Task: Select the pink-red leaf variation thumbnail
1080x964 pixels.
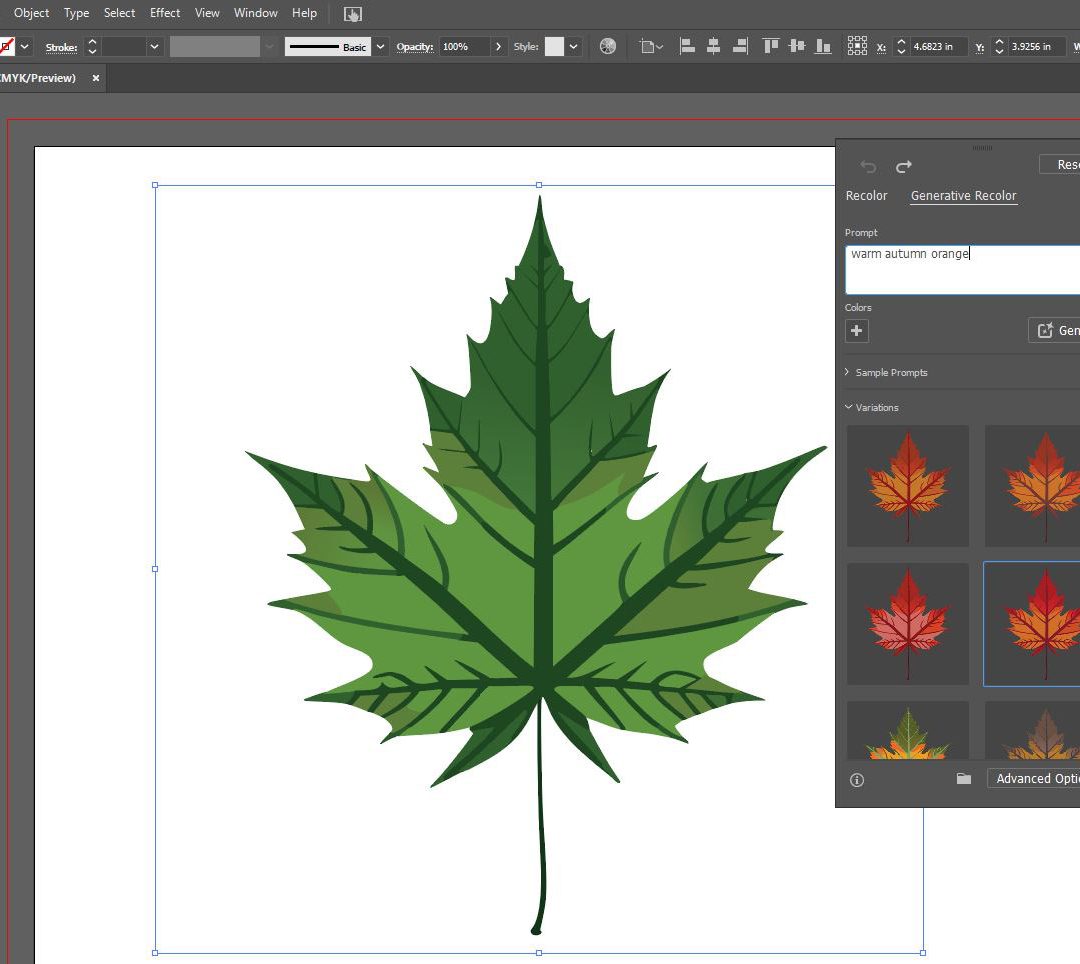Action: 908,624
